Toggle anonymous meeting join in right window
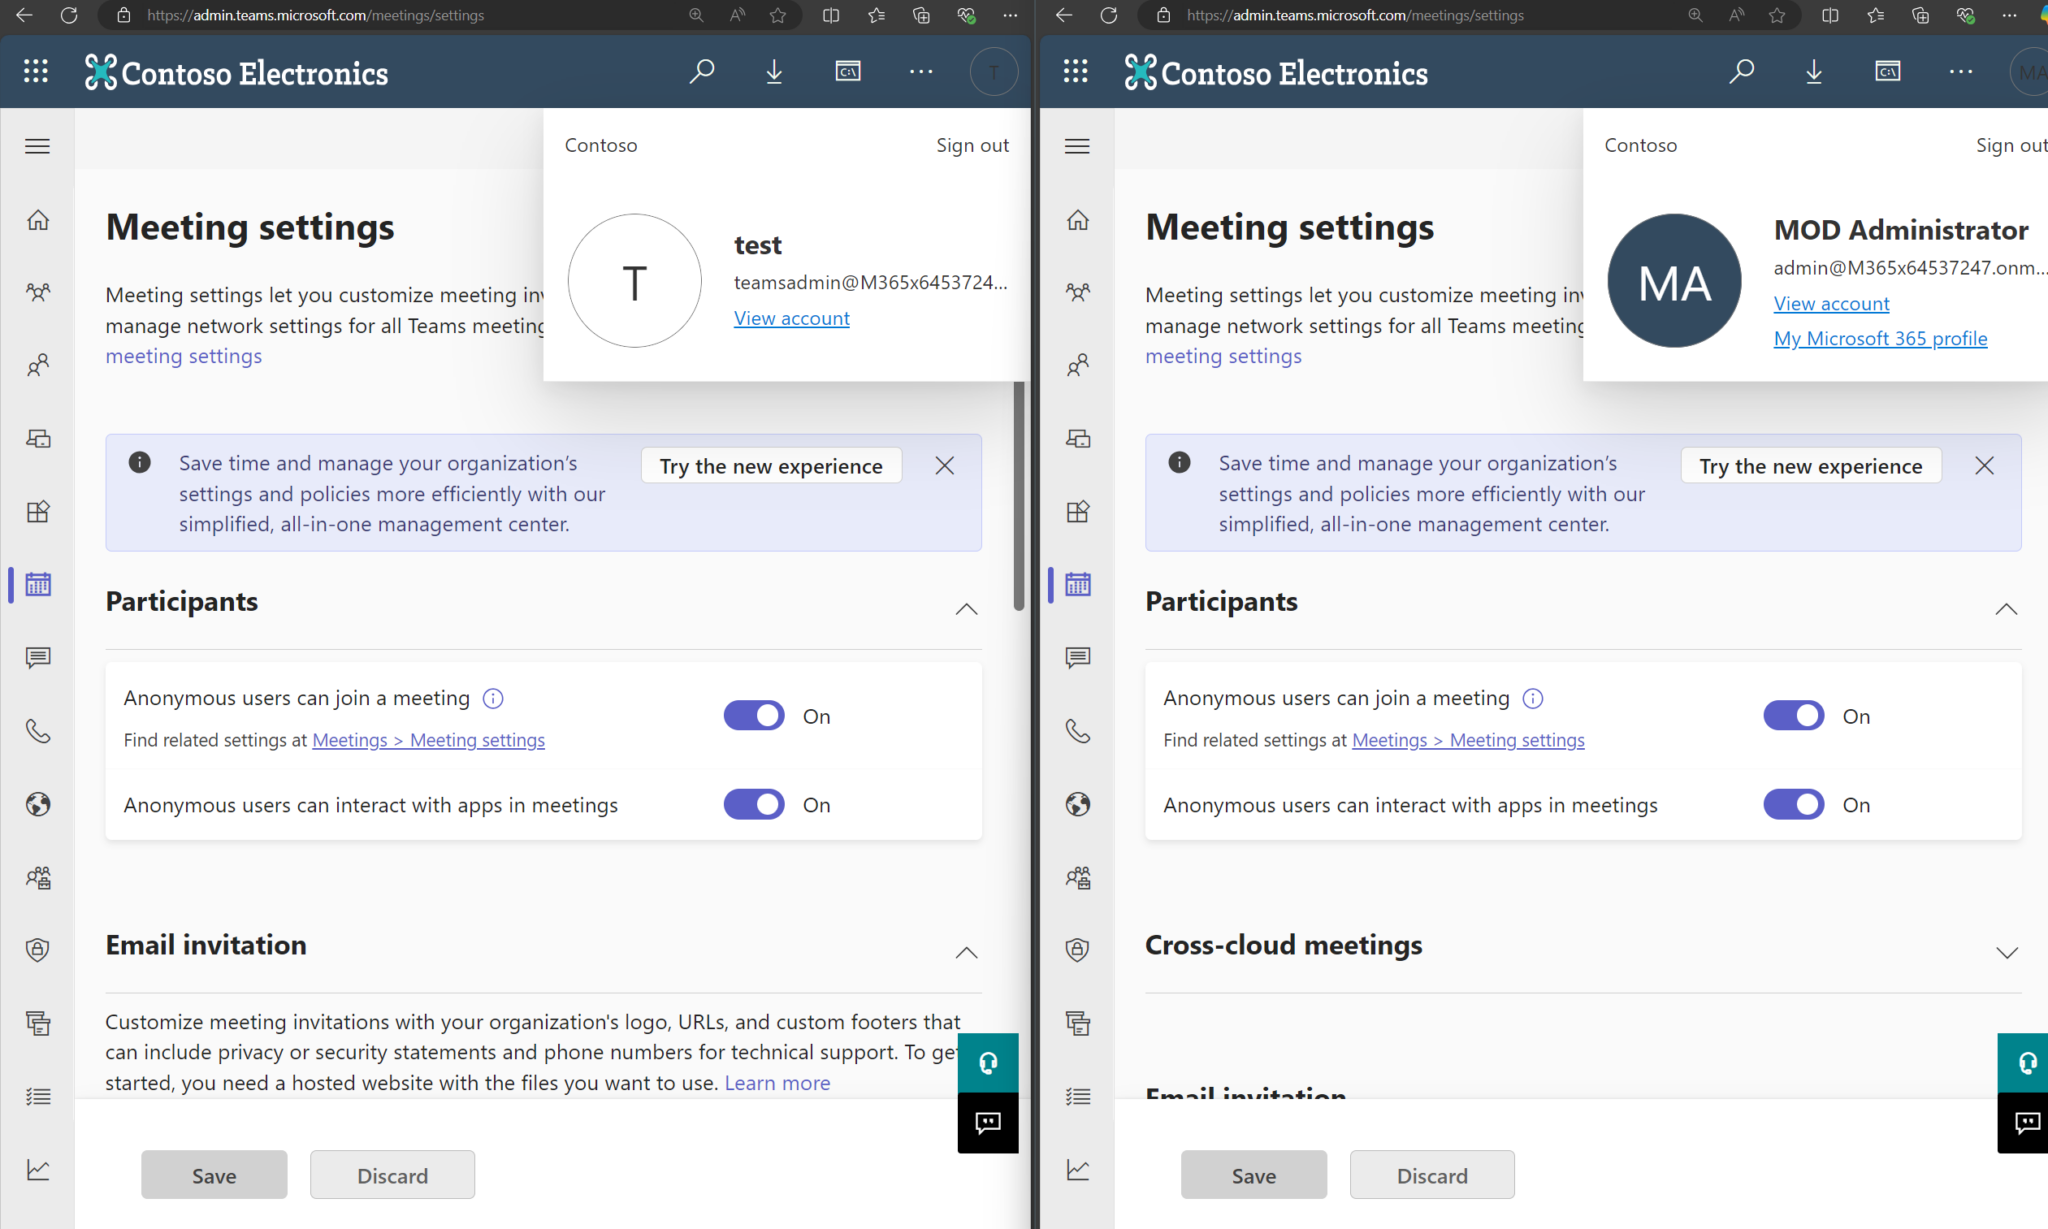This screenshot has width=2048, height=1229. coord(1793,715)
